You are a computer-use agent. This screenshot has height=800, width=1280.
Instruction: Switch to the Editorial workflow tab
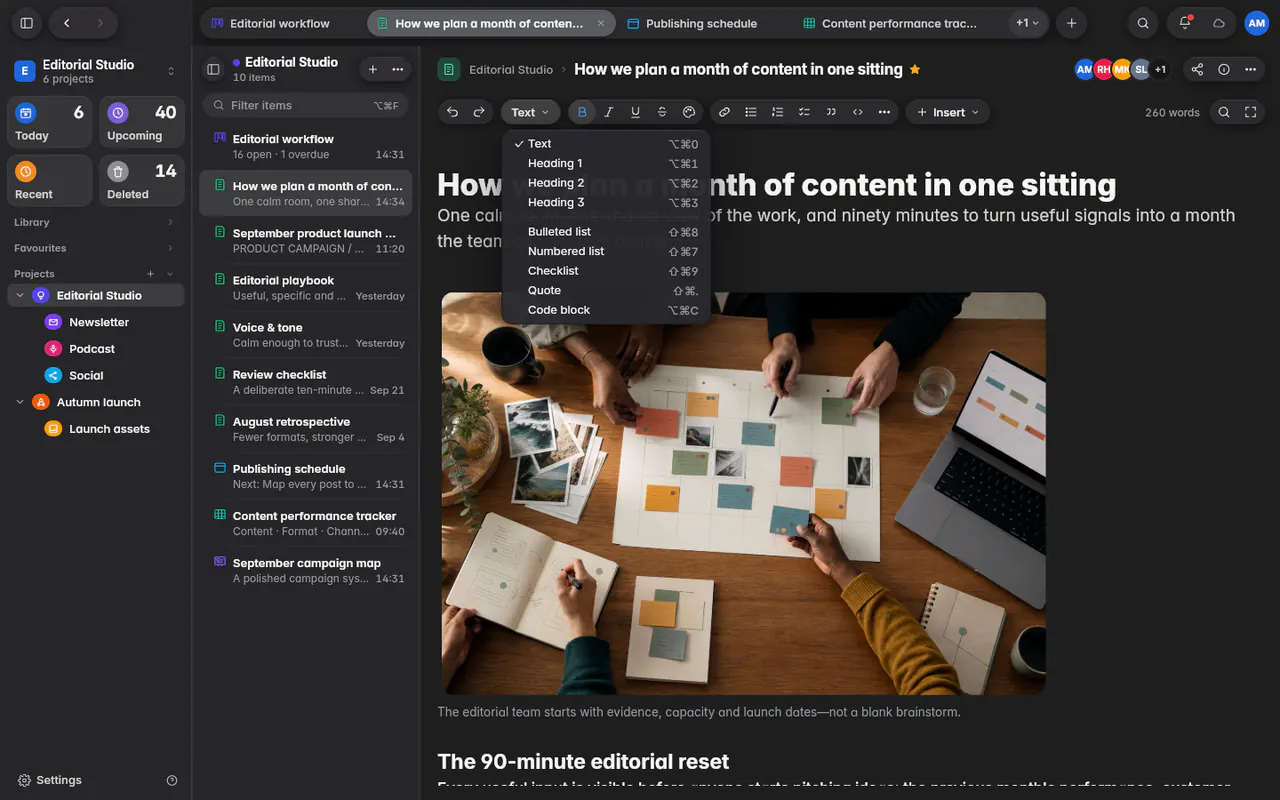(281, 23)
